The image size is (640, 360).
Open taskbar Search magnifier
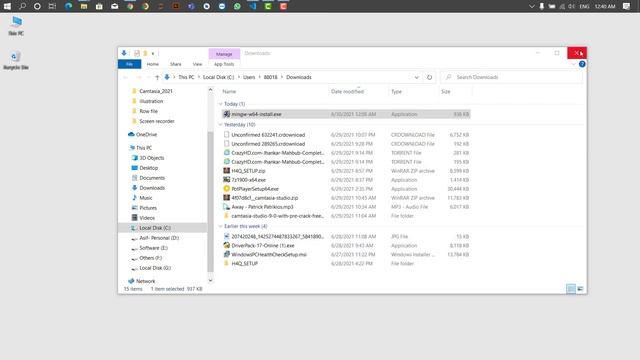point(22,6)
